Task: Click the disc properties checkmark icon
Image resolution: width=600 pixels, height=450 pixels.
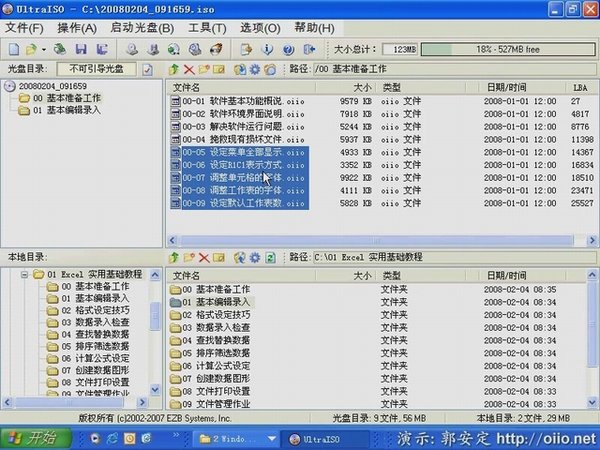Action: (x=147, y=69)
